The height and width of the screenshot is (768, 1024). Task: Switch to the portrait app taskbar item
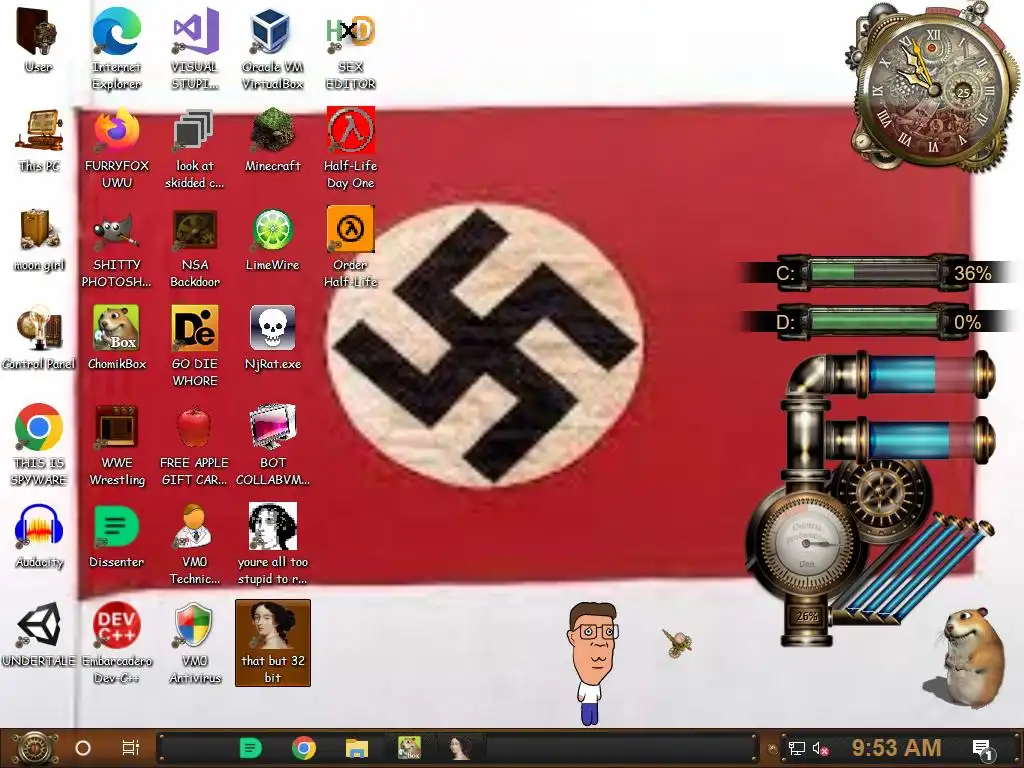coord(460,748)
